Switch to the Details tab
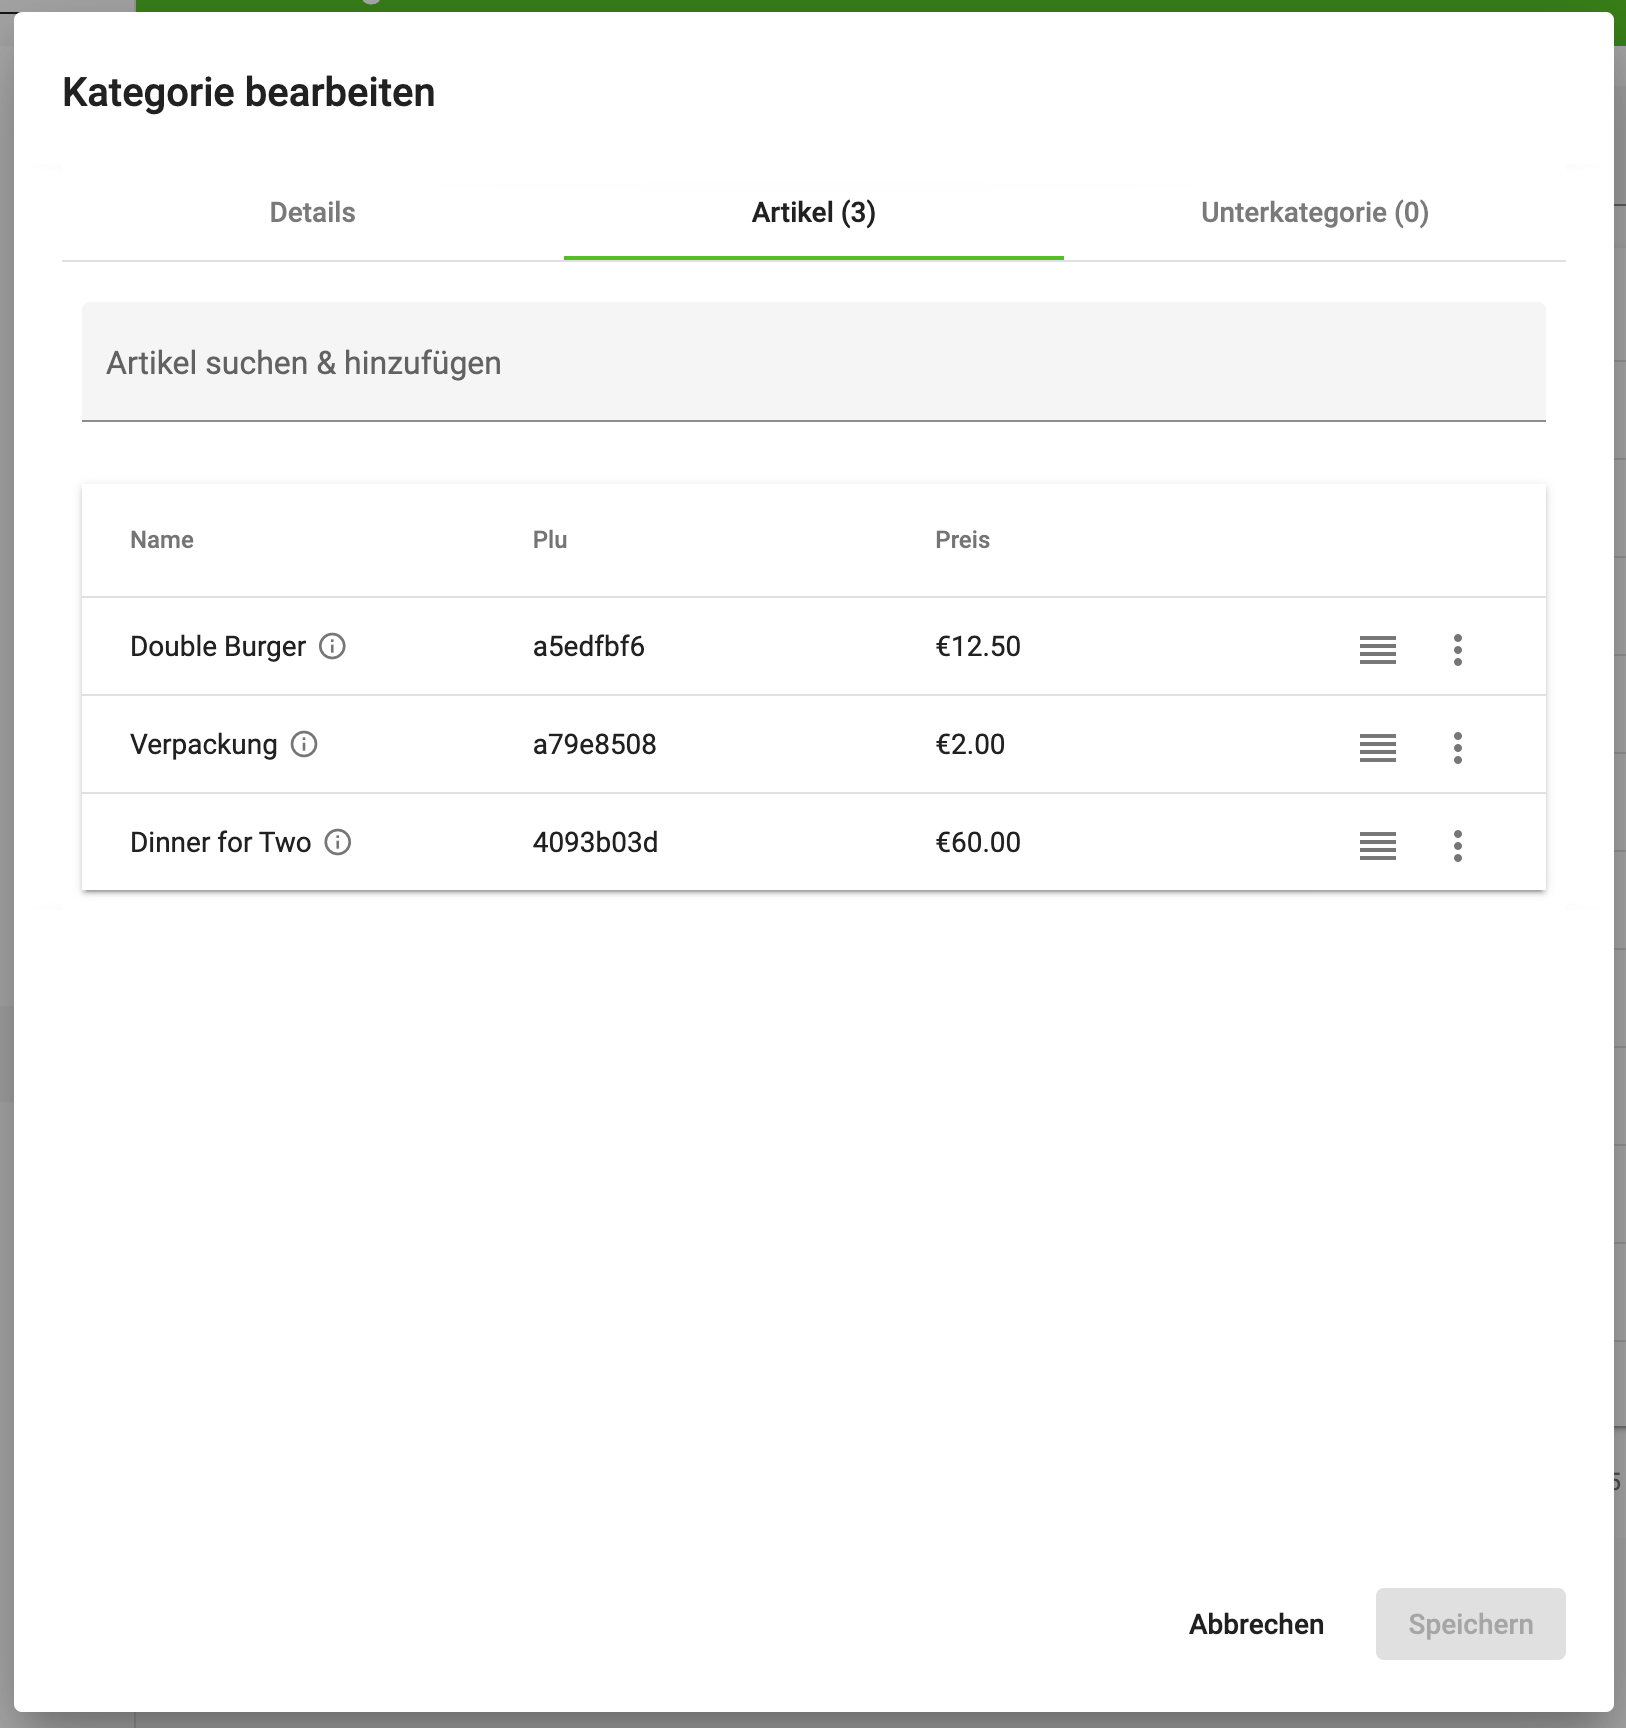Viewport: 1626px width, 1728px height. (x=312, y=213)
